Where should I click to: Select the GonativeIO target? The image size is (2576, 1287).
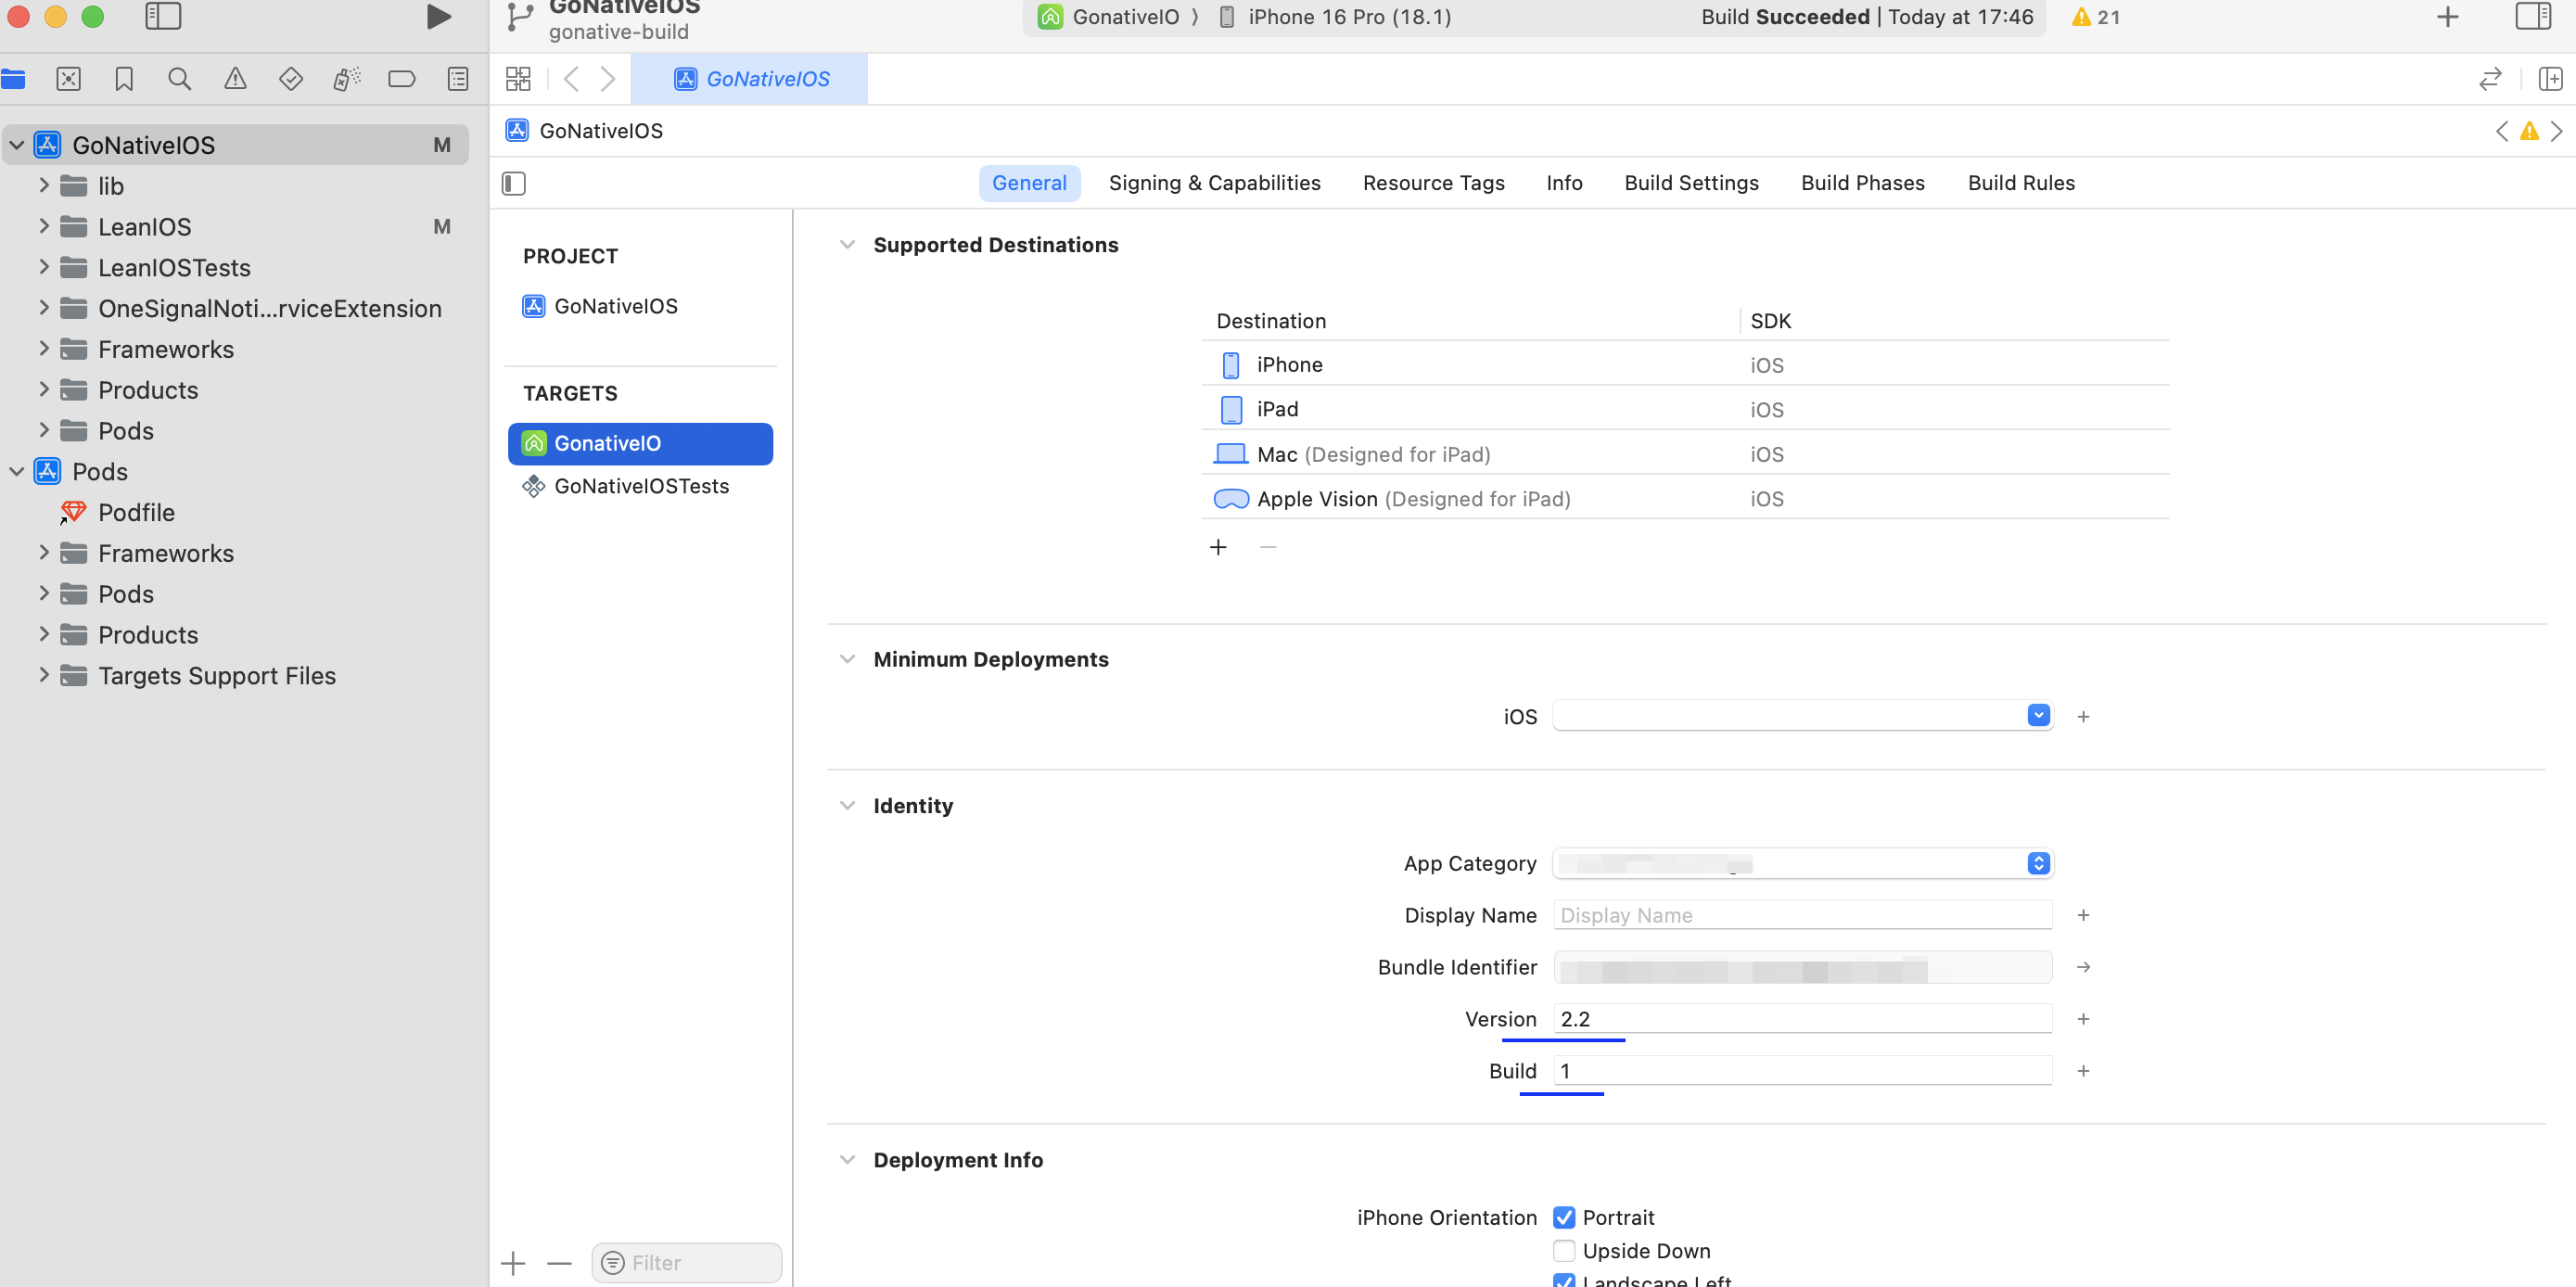[x=640, y=443]
